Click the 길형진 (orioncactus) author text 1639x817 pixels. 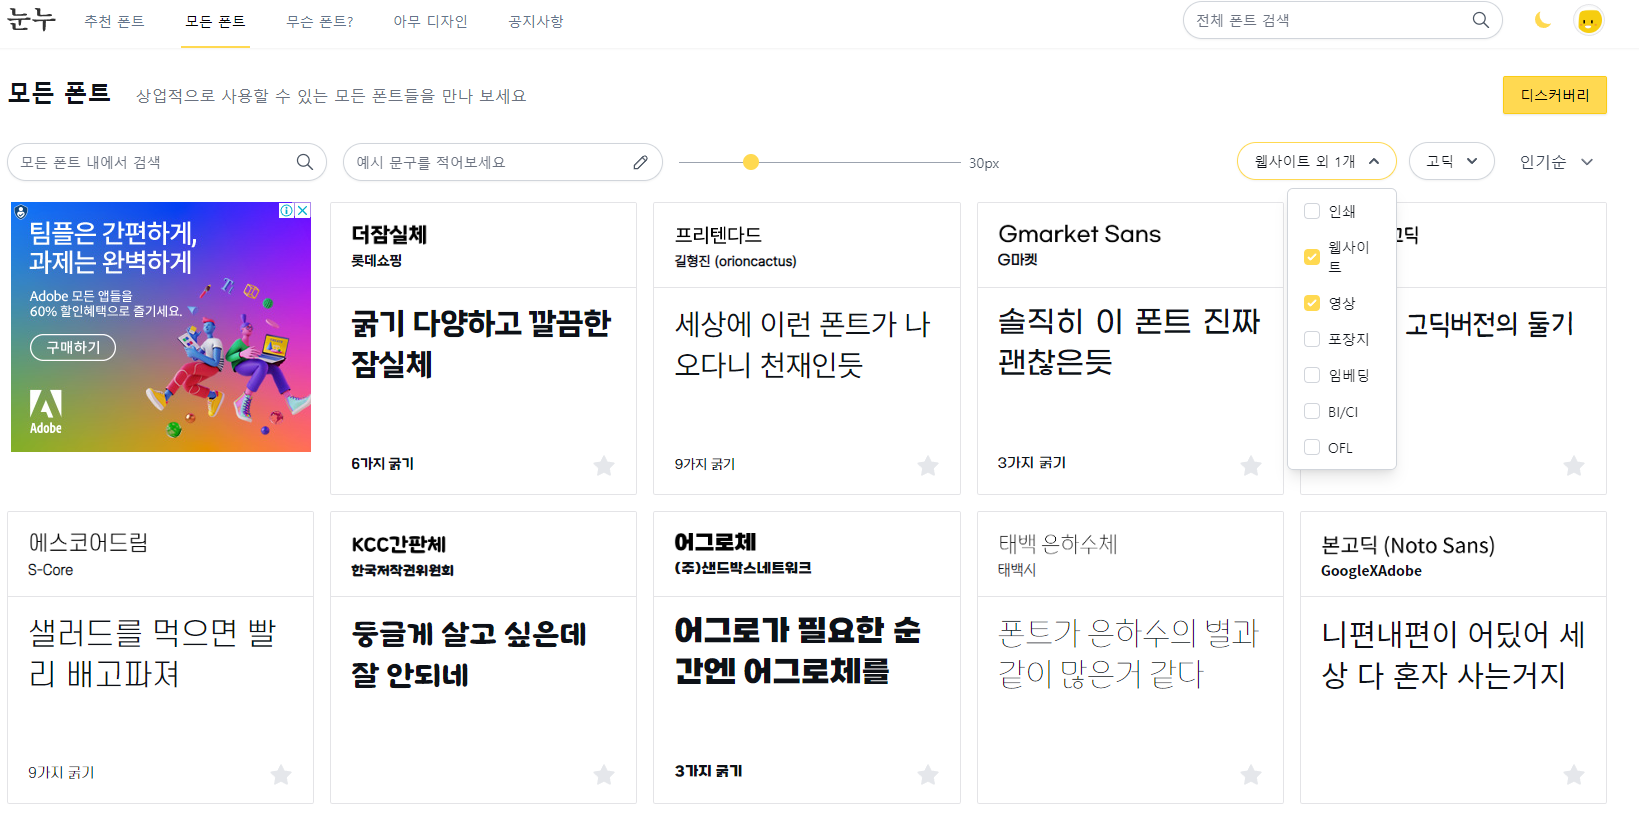735,261
